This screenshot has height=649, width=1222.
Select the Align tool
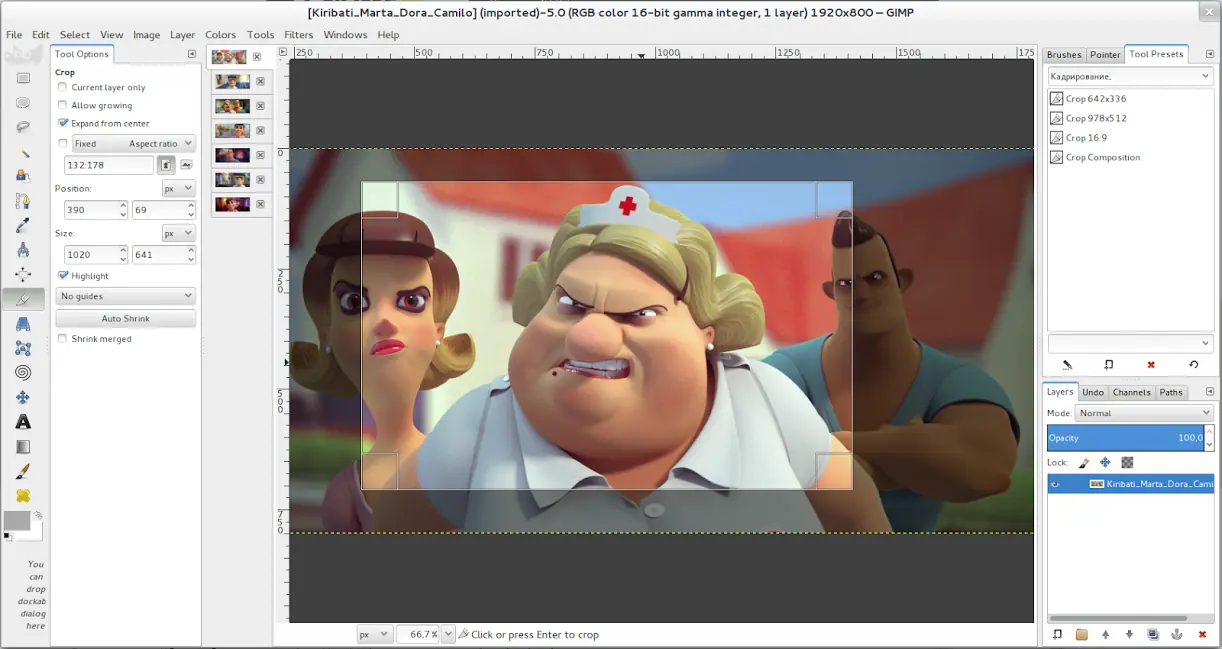(23, 274)
